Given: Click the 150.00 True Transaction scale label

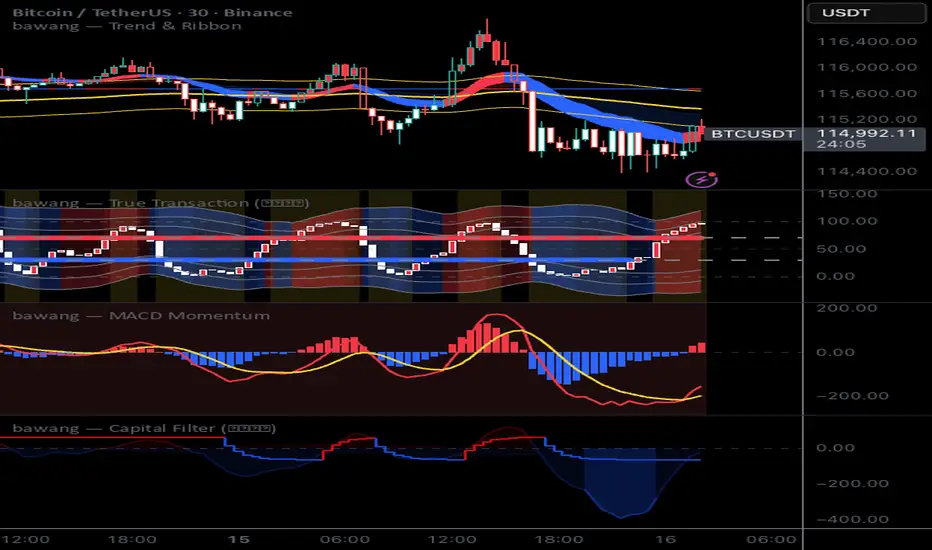Looking at the screenshot, I should click(847, 194).
